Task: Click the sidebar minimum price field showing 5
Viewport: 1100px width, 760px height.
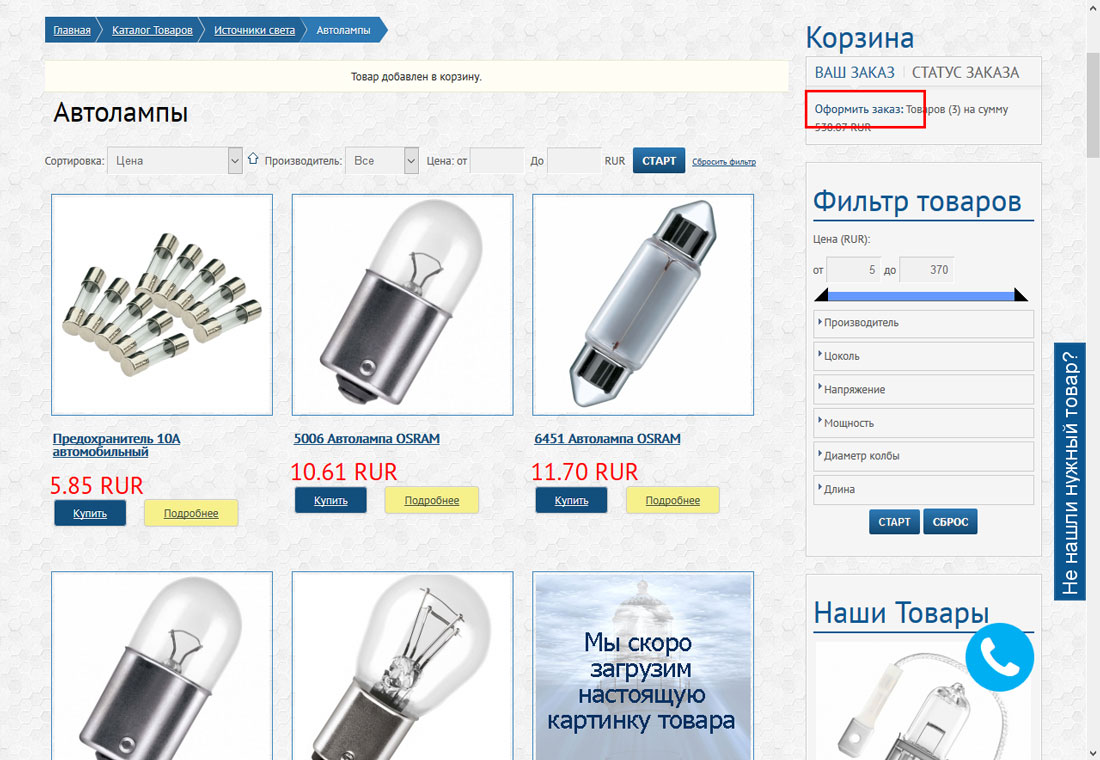Action: pyautogui.click(x=853, y=269)
